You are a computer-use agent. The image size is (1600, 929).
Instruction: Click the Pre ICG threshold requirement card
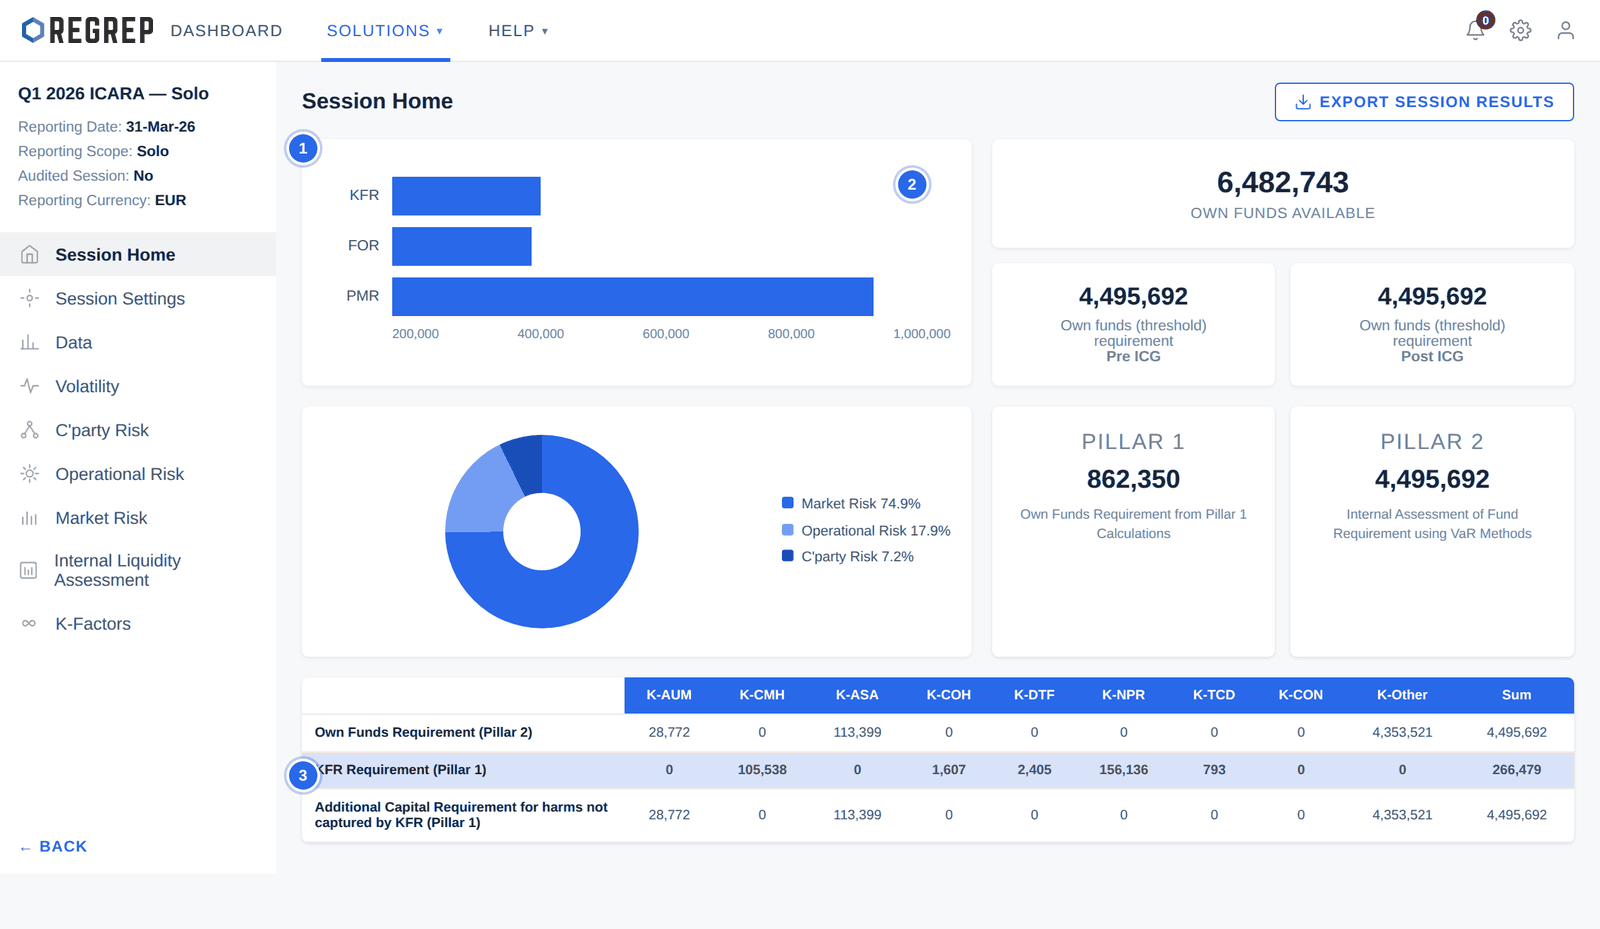coord(1133,324)
